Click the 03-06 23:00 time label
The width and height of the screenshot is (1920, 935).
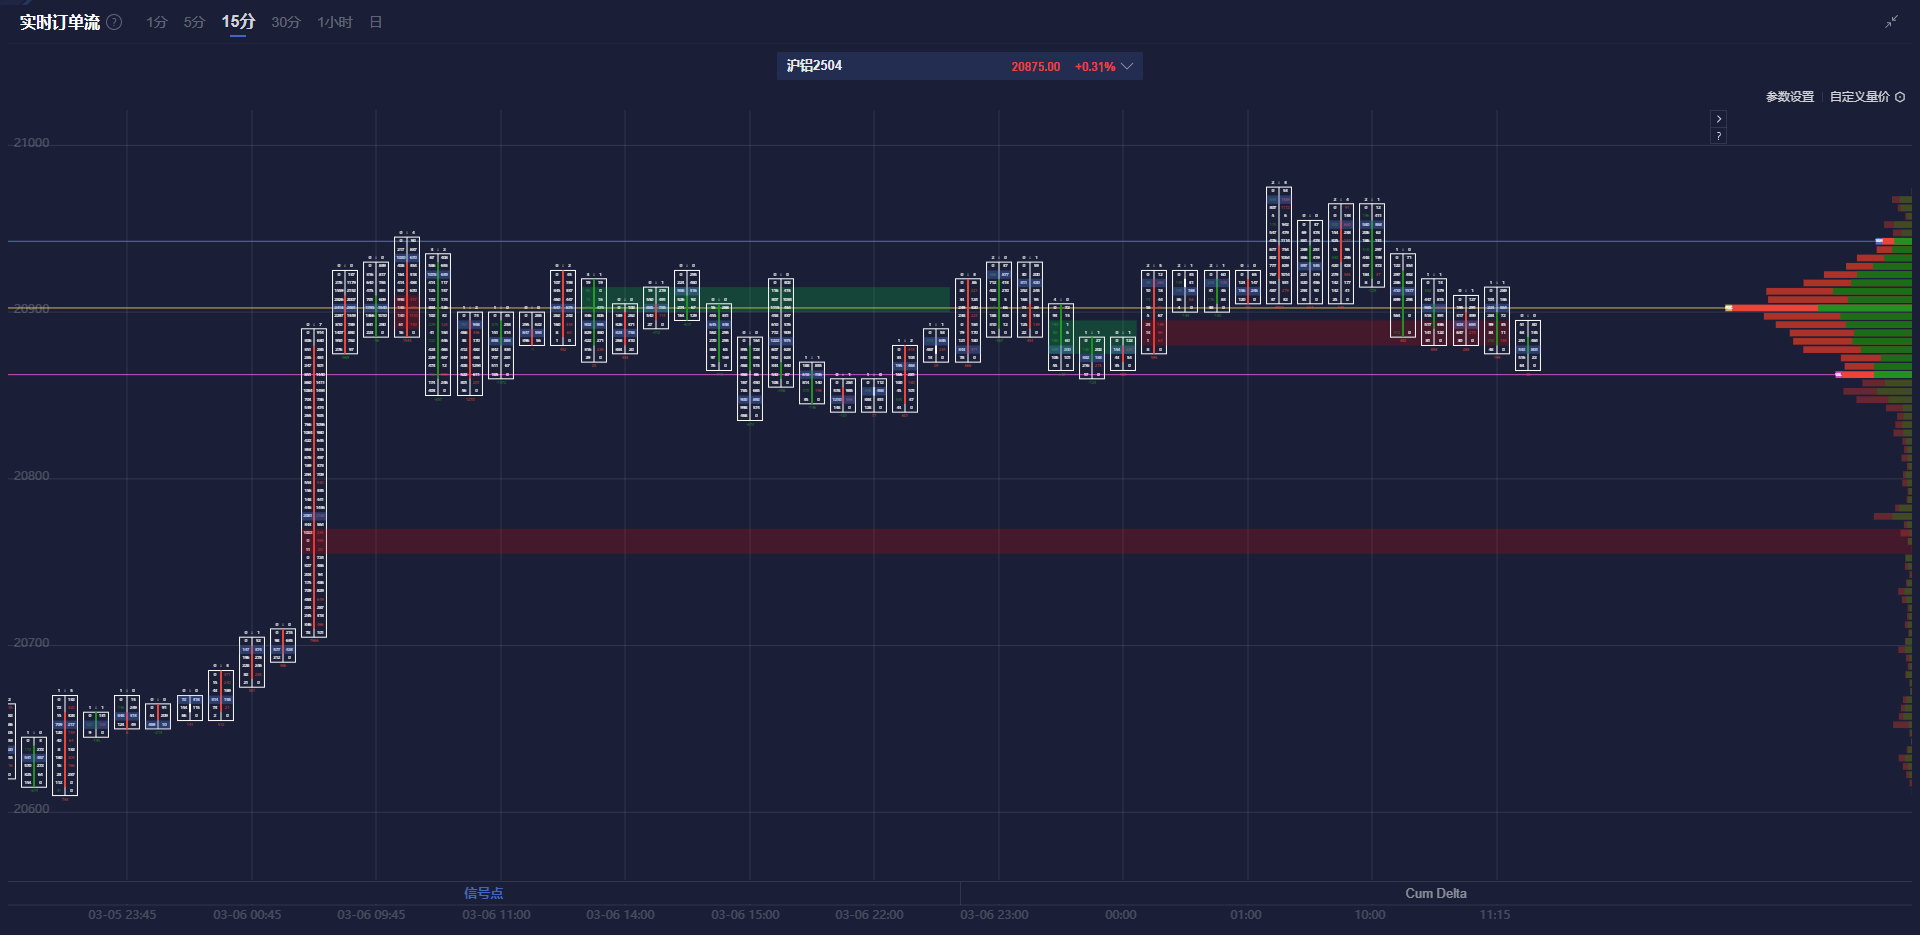[x=994, y=915]
